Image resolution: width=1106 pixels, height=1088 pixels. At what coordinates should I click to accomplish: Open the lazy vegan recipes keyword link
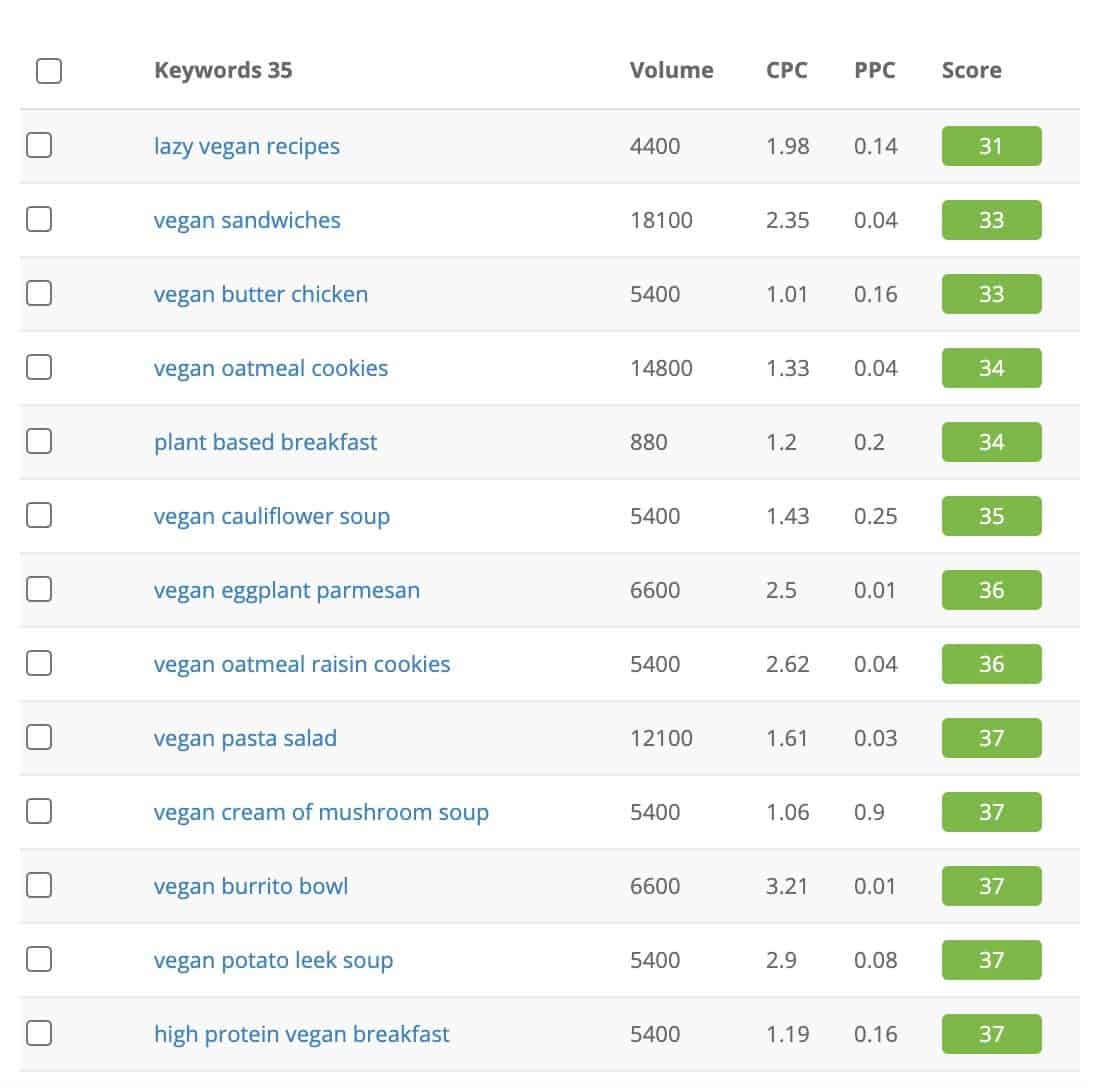coord(246,146)
